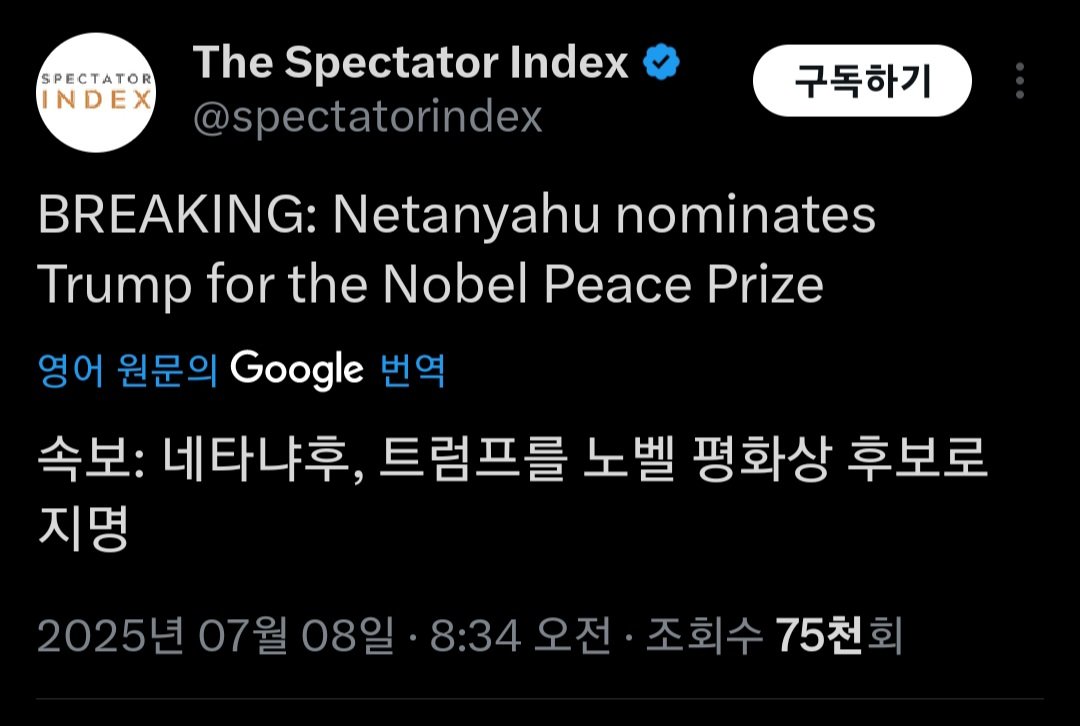Click the @spectatorindex handle
This screenshot has width=1080, height=726.
(368, 117)
